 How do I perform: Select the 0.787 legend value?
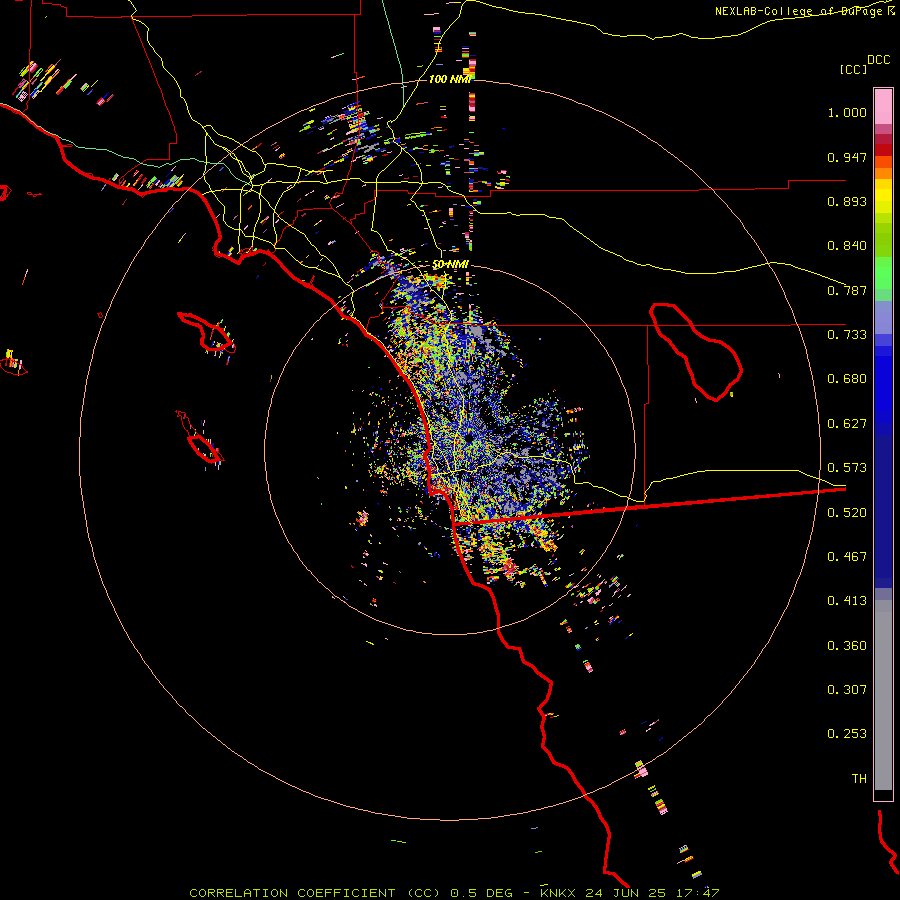[x=847, y=290]
